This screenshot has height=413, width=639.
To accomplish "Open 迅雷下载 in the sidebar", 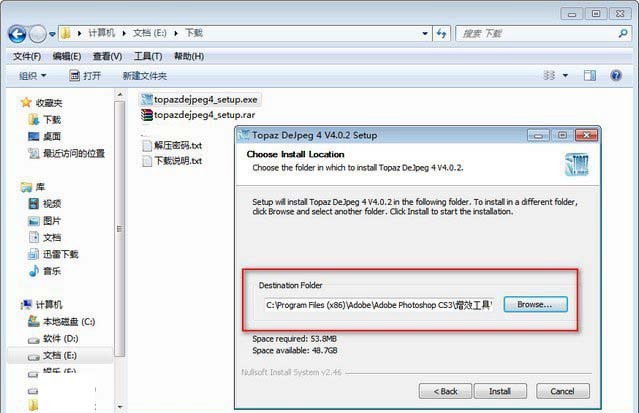I will click(x=53, y=254).
